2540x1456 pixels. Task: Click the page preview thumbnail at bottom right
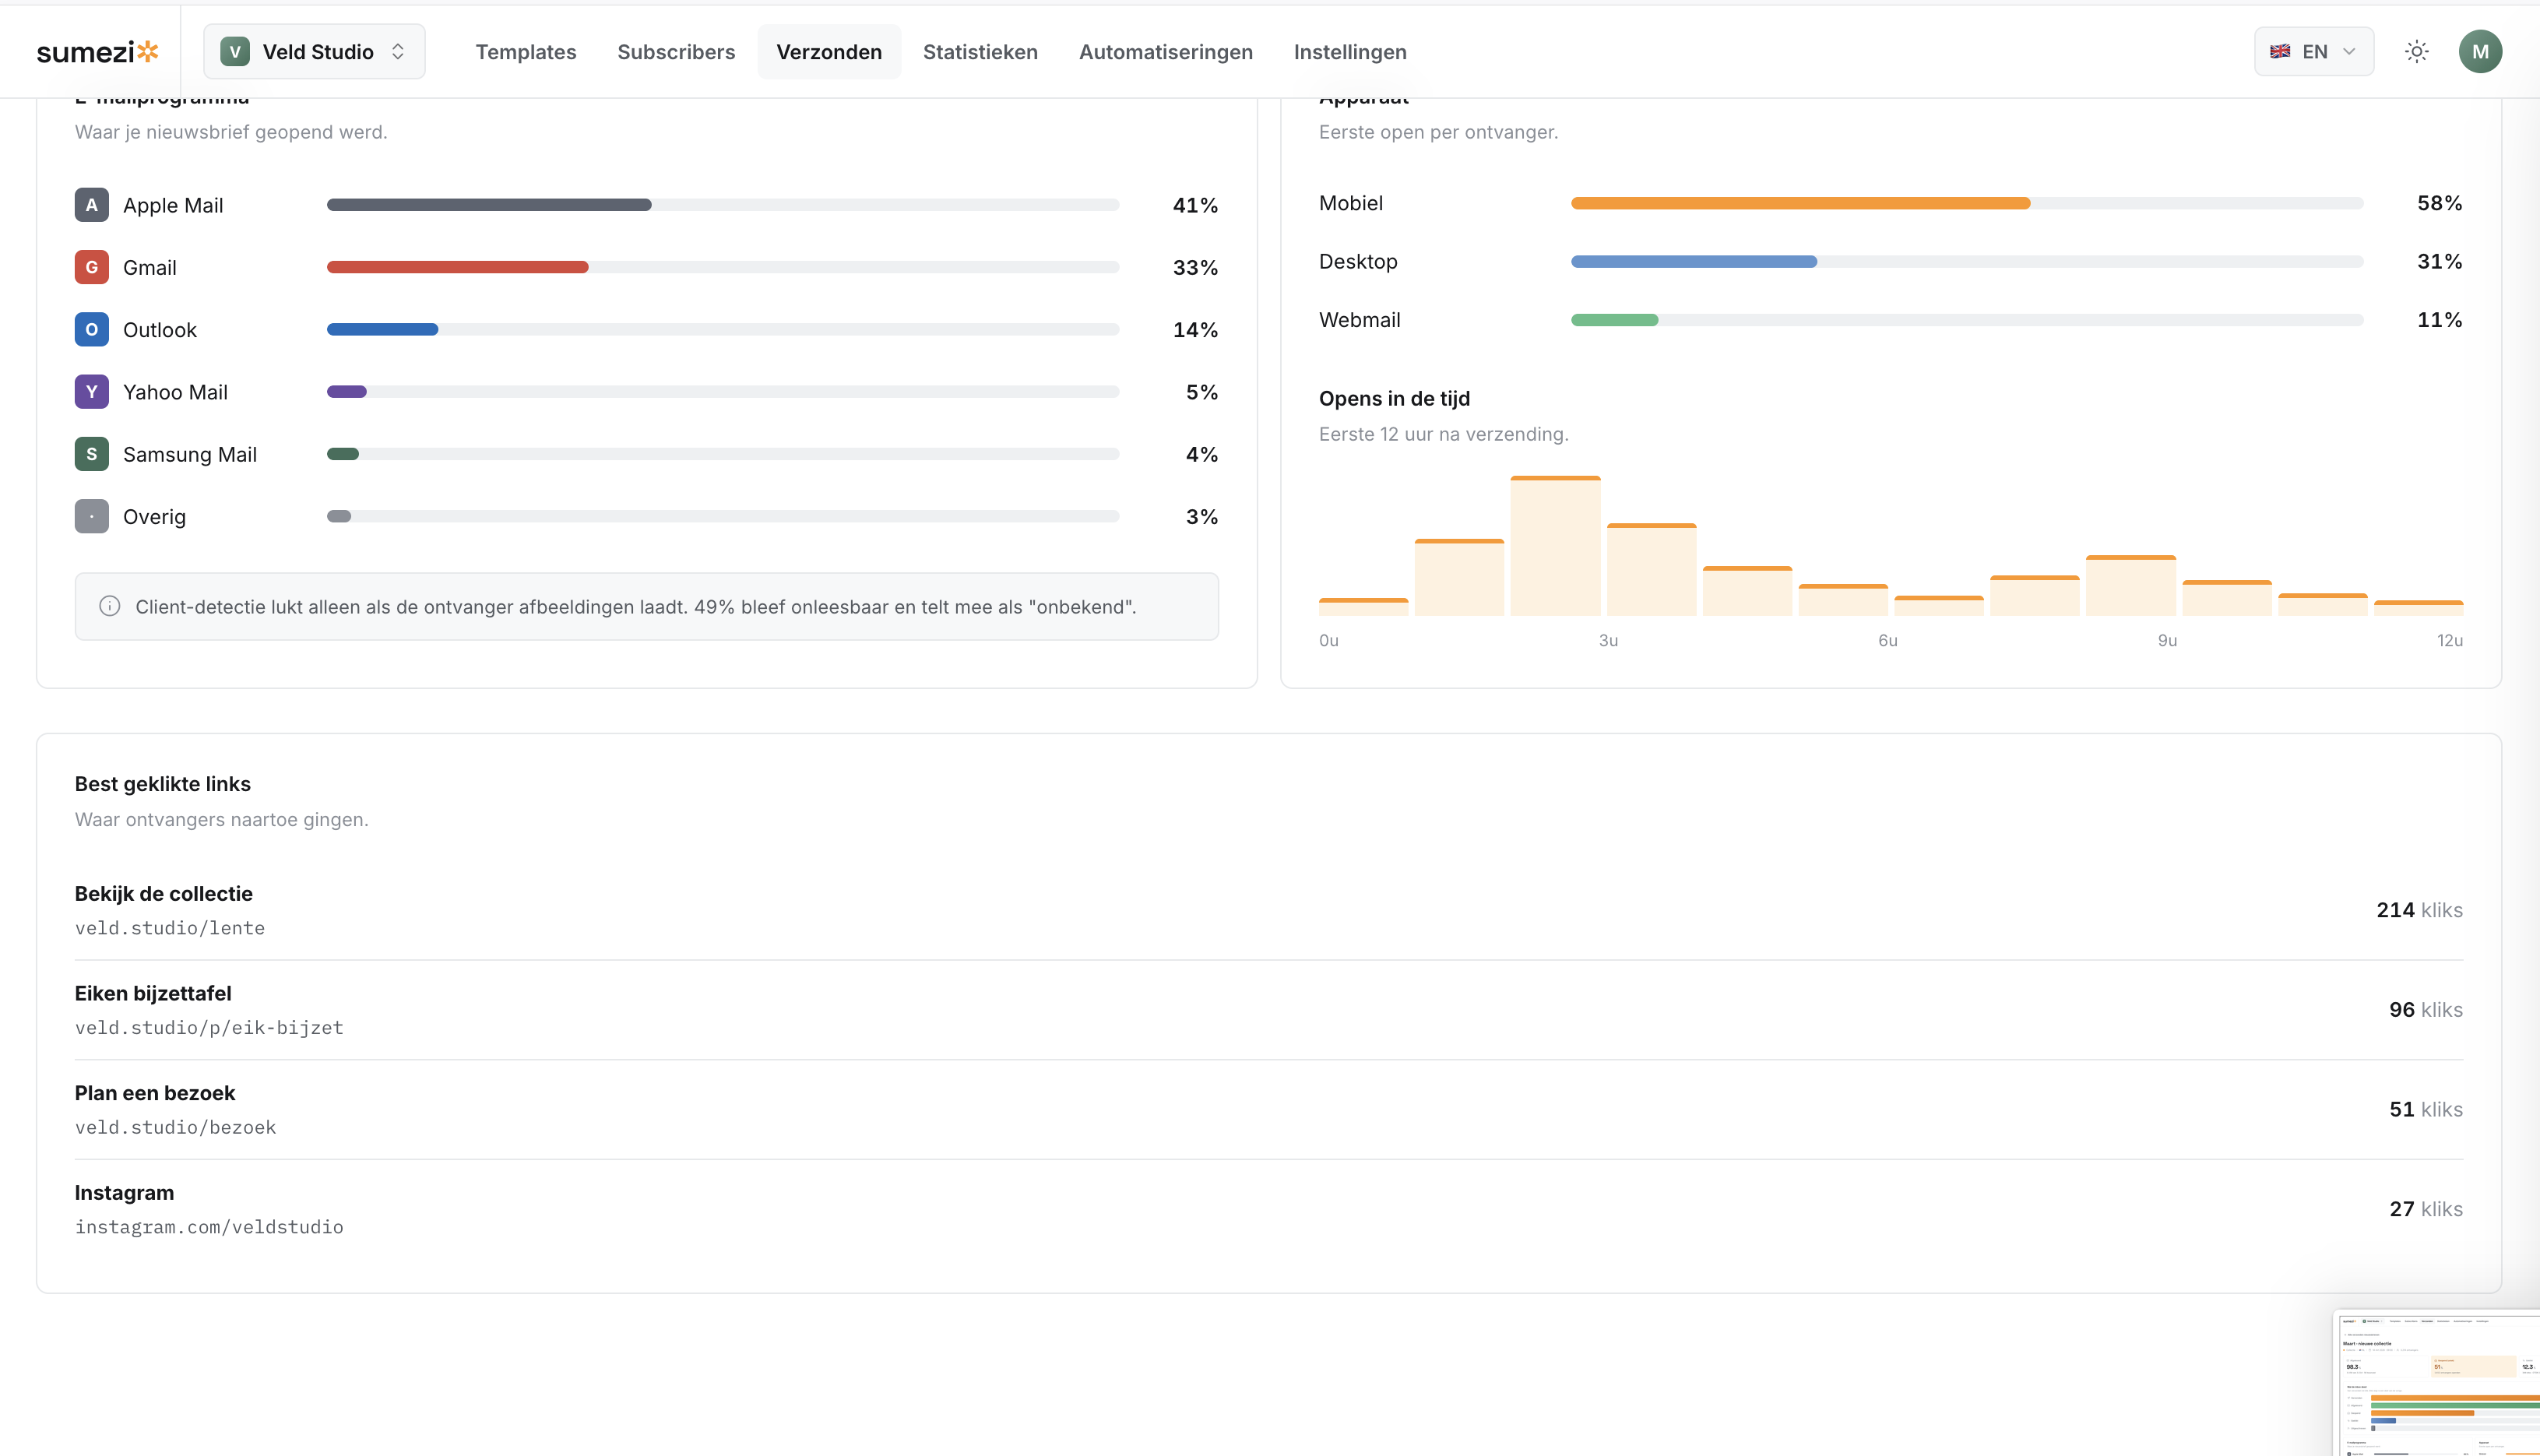tap(2437, 1384)
